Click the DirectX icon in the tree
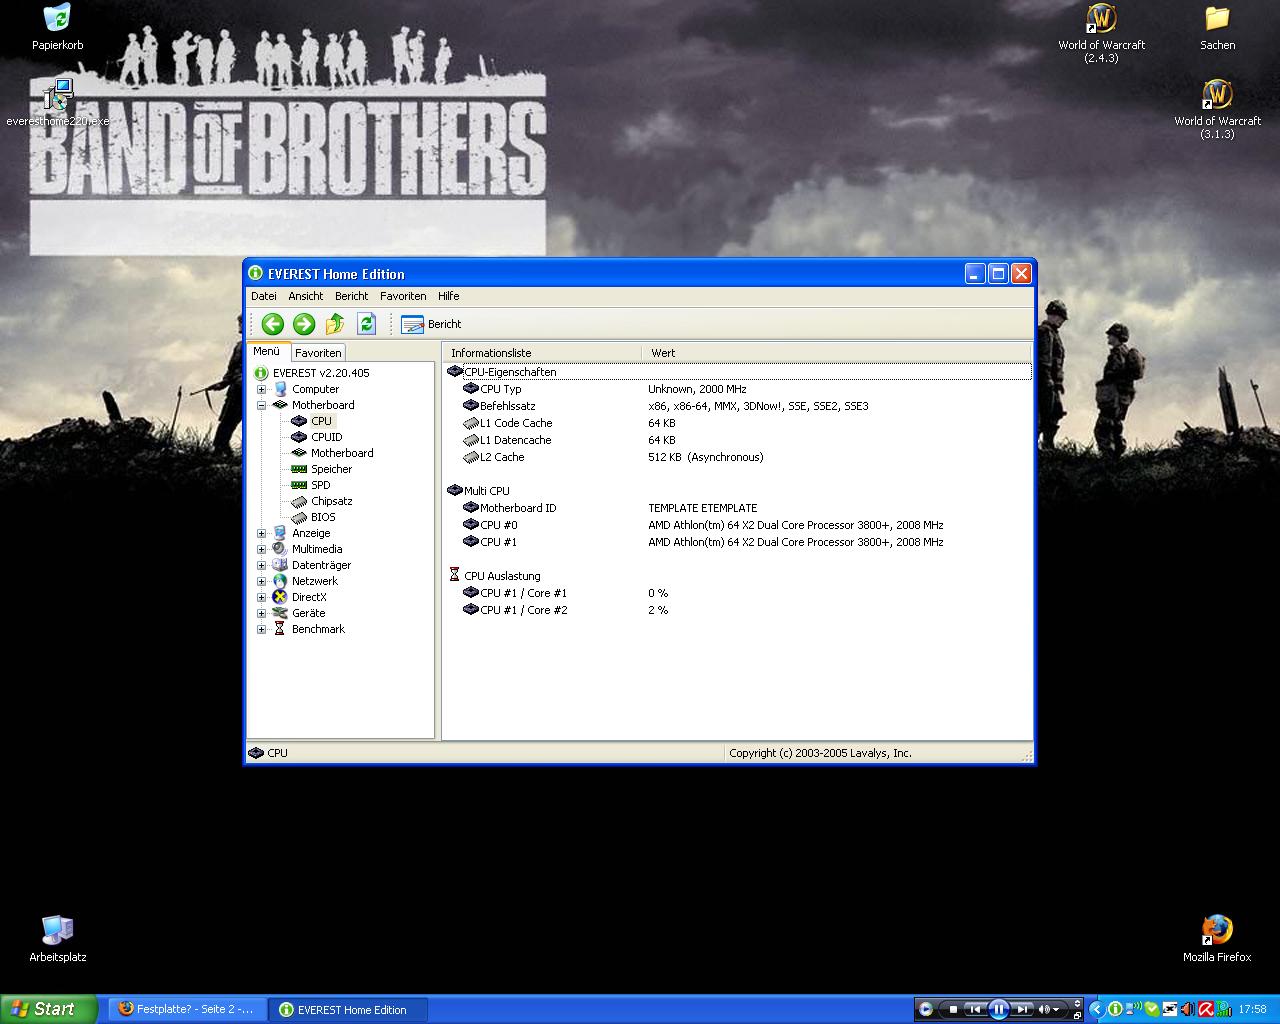The height and width of the screenshot is (1024, 1280). (x=280, y=597)
